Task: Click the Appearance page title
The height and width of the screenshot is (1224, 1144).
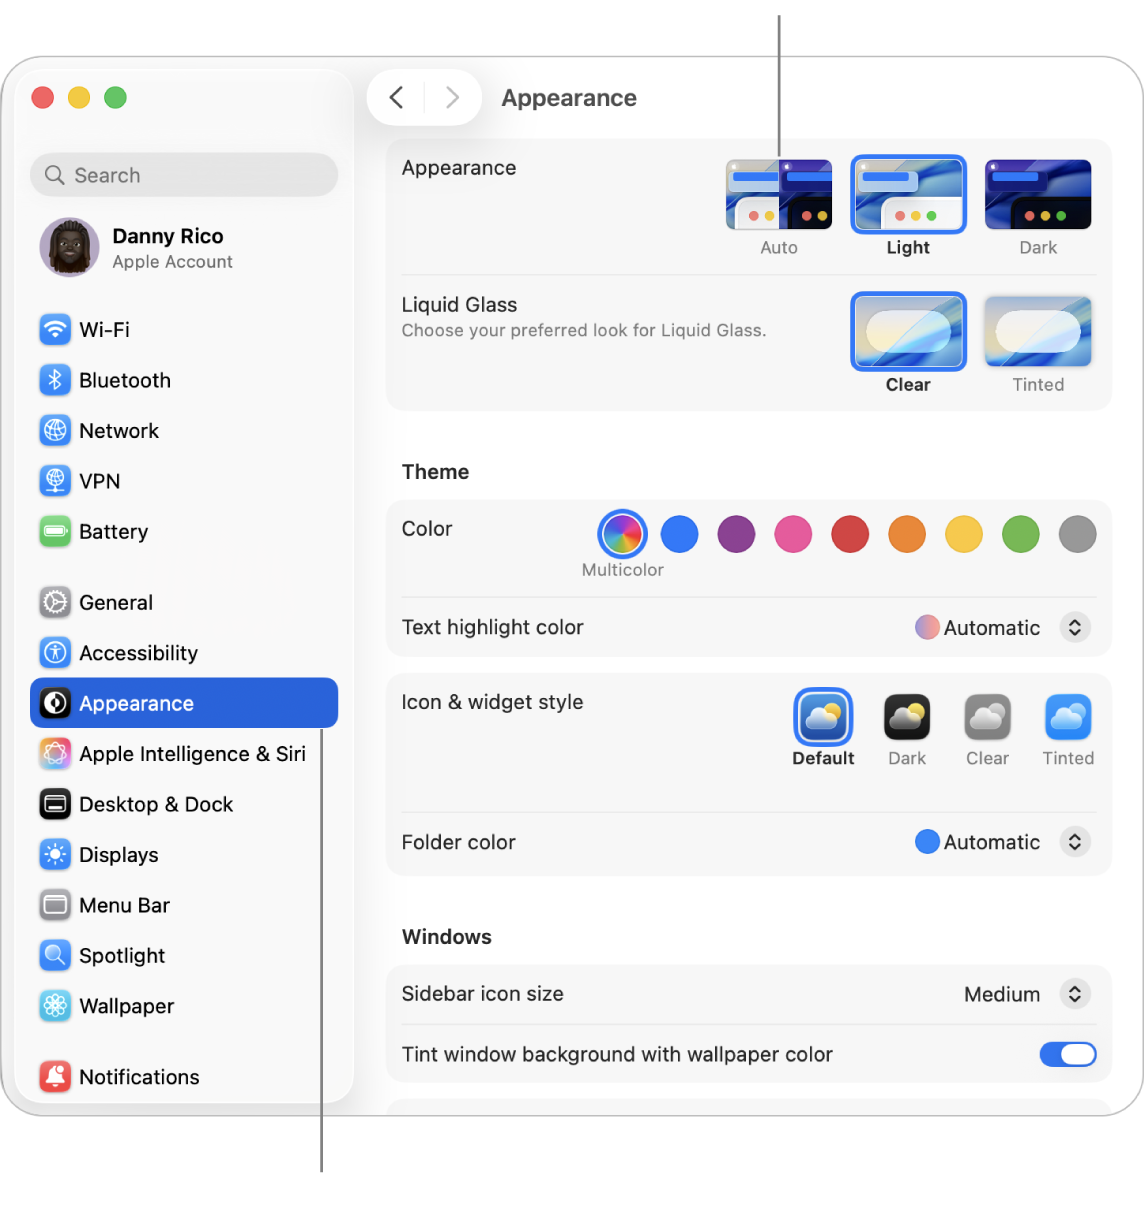Action: (569, 98)
